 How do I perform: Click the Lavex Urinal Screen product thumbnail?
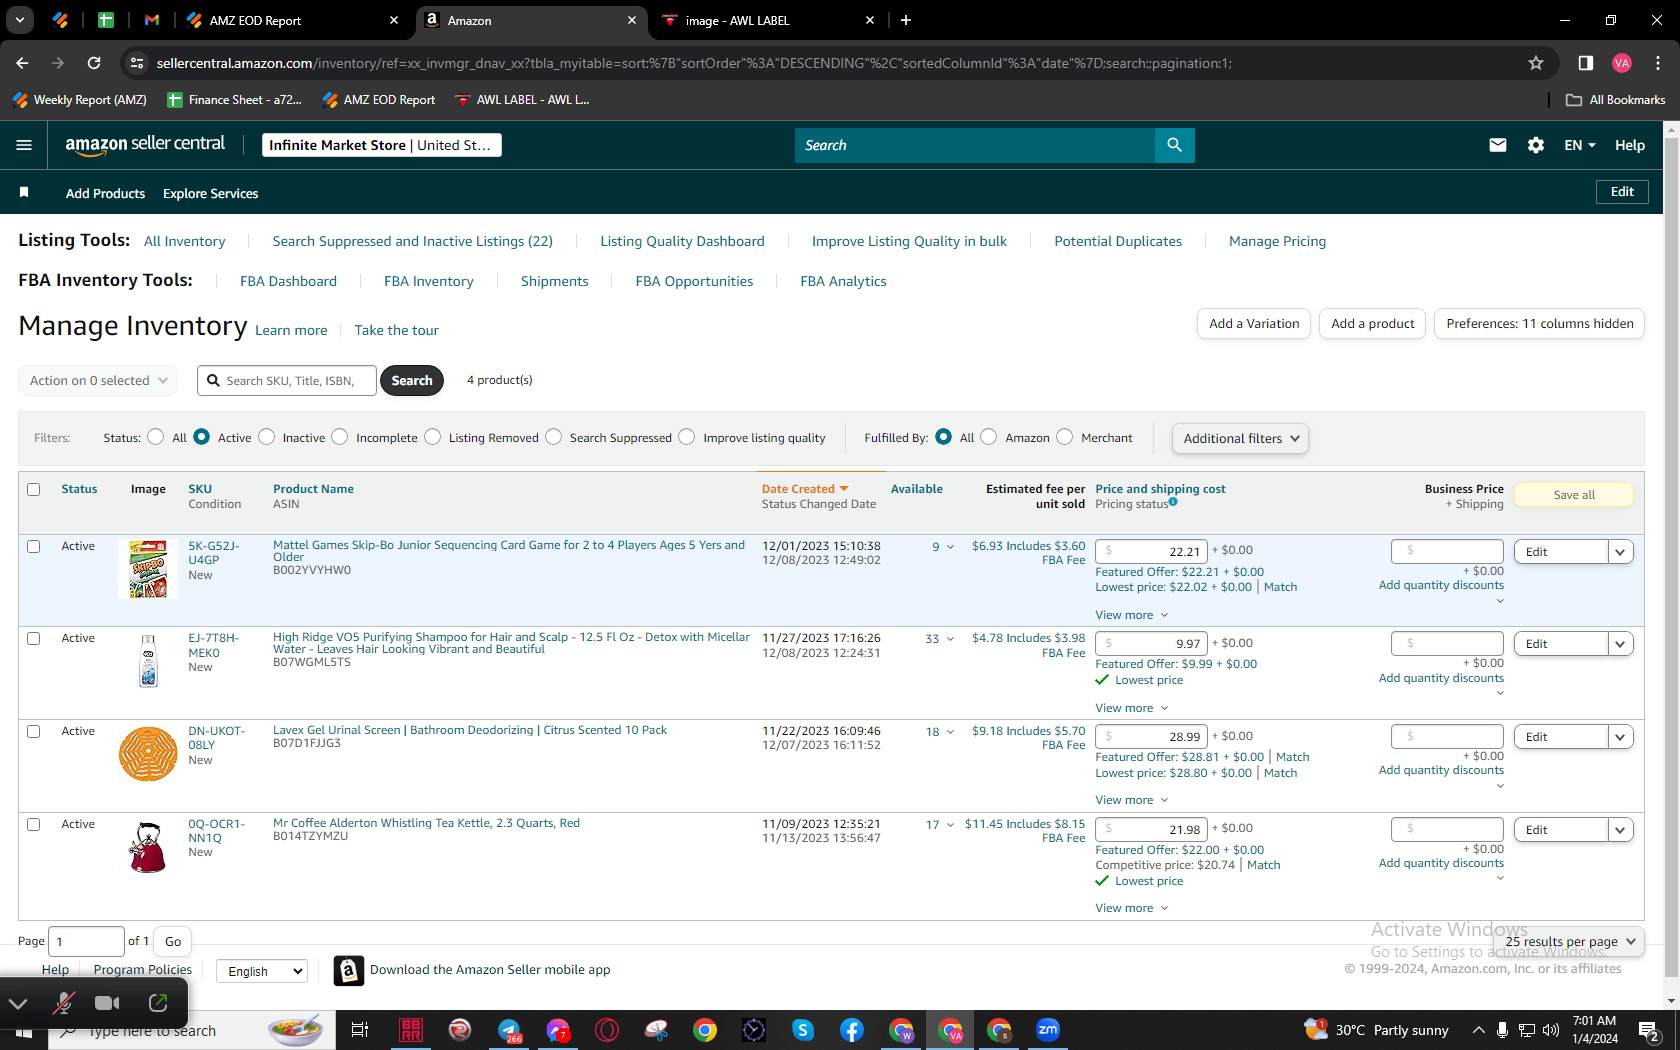148,754
